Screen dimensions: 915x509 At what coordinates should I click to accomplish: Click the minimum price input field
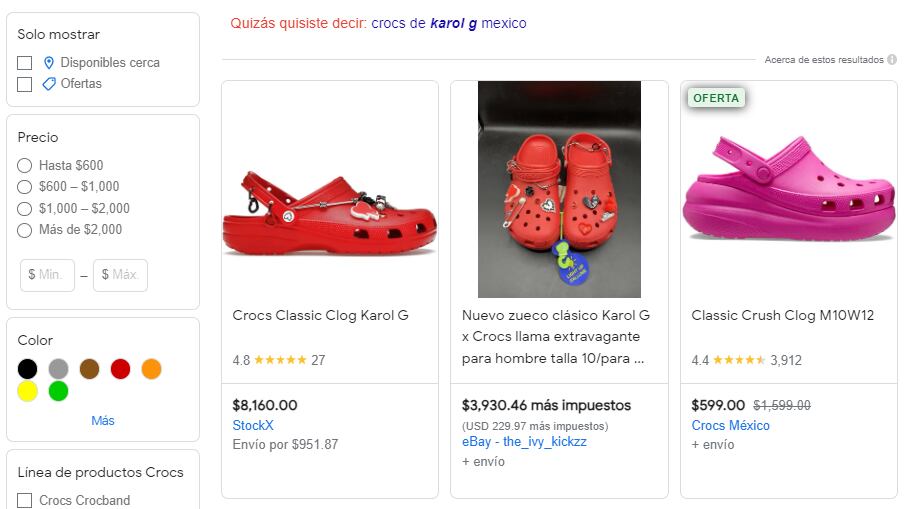pos(48,275)
